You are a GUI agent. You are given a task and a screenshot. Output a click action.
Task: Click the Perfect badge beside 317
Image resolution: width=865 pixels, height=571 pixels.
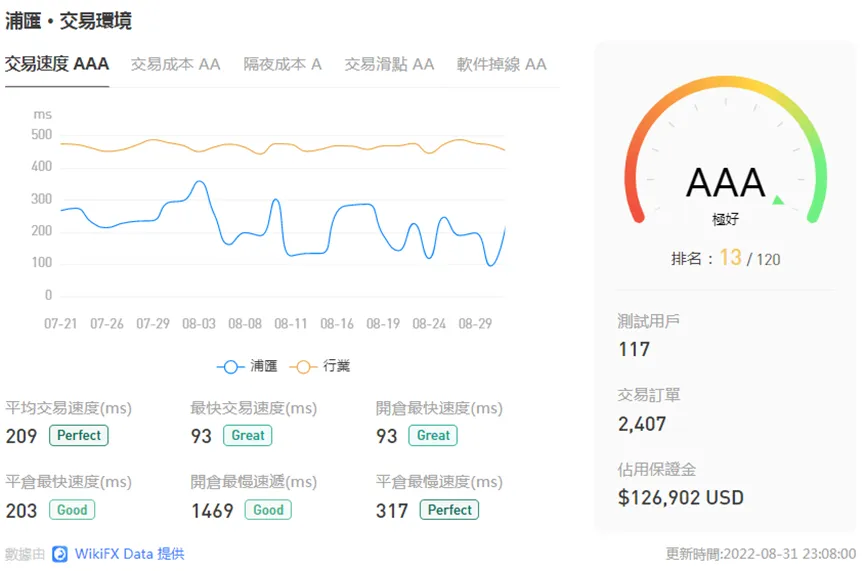coord(449,510)
